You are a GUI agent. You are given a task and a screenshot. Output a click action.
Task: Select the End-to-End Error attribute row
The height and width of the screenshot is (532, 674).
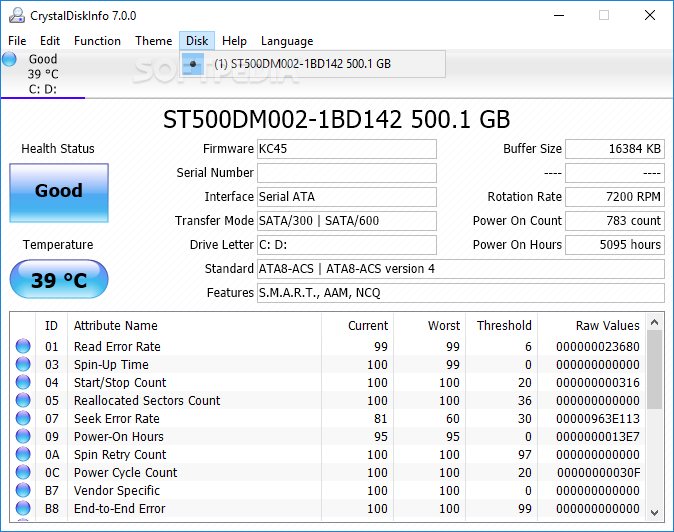click(x=328, y=509)
